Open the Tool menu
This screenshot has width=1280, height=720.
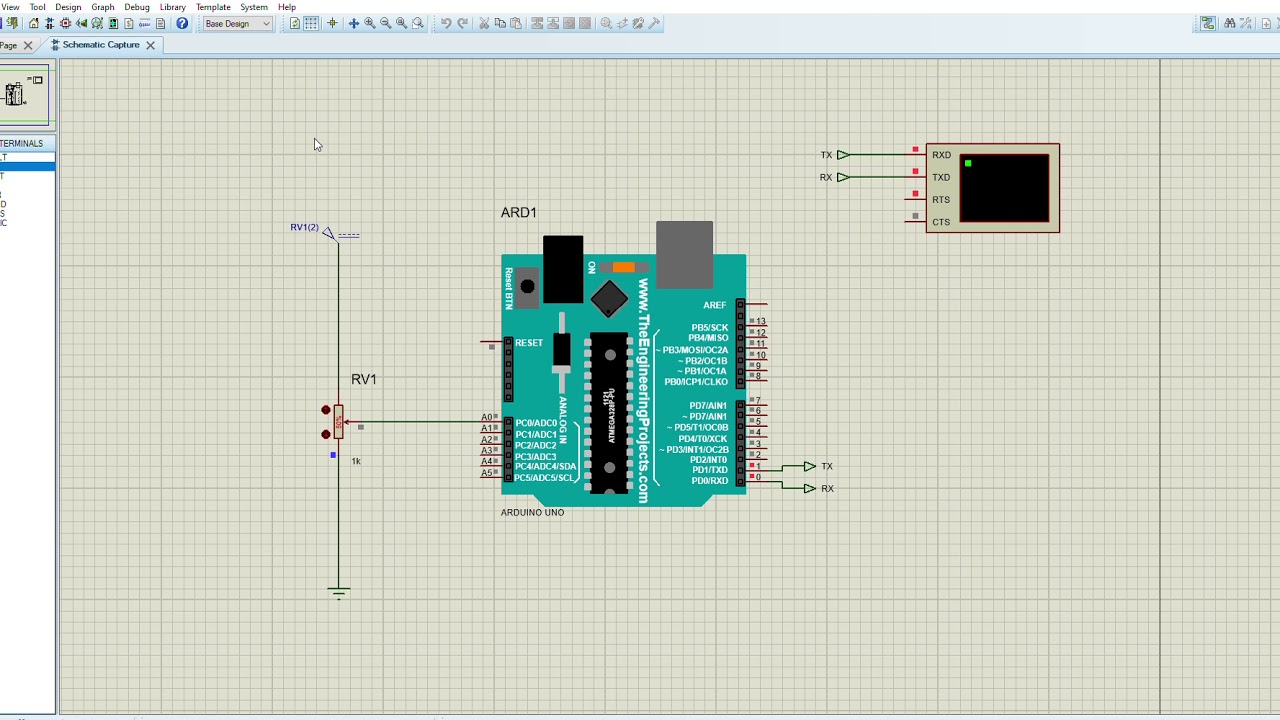(x=38, y=7)
